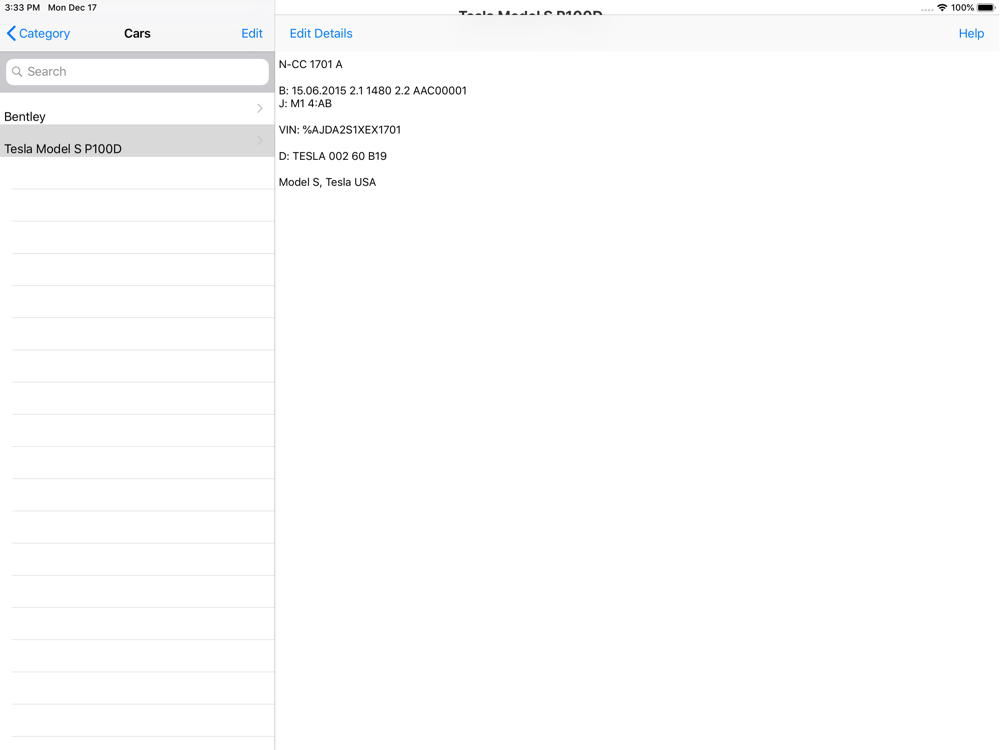Click the Mon Dec 17 date

point(72,8)
